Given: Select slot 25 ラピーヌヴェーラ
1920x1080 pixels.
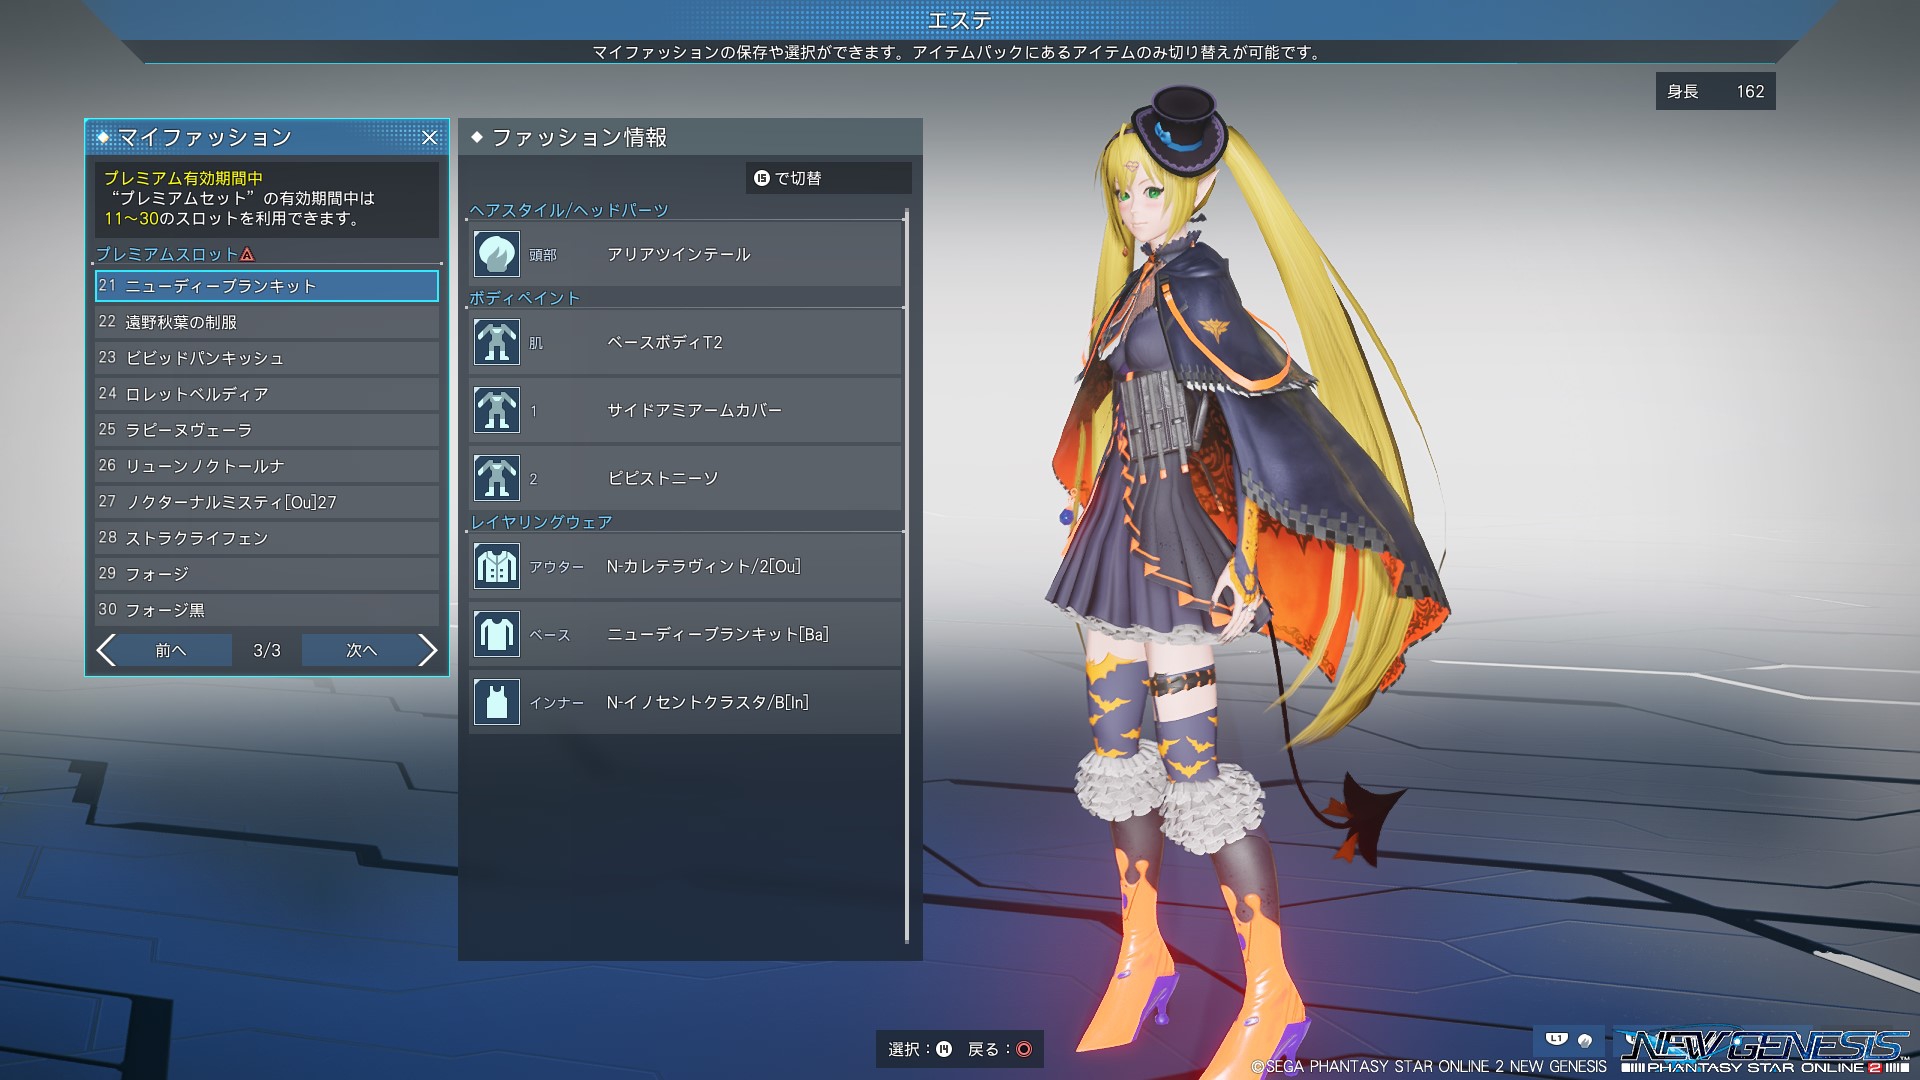Looking at the screenshot, I should [267, 430].
